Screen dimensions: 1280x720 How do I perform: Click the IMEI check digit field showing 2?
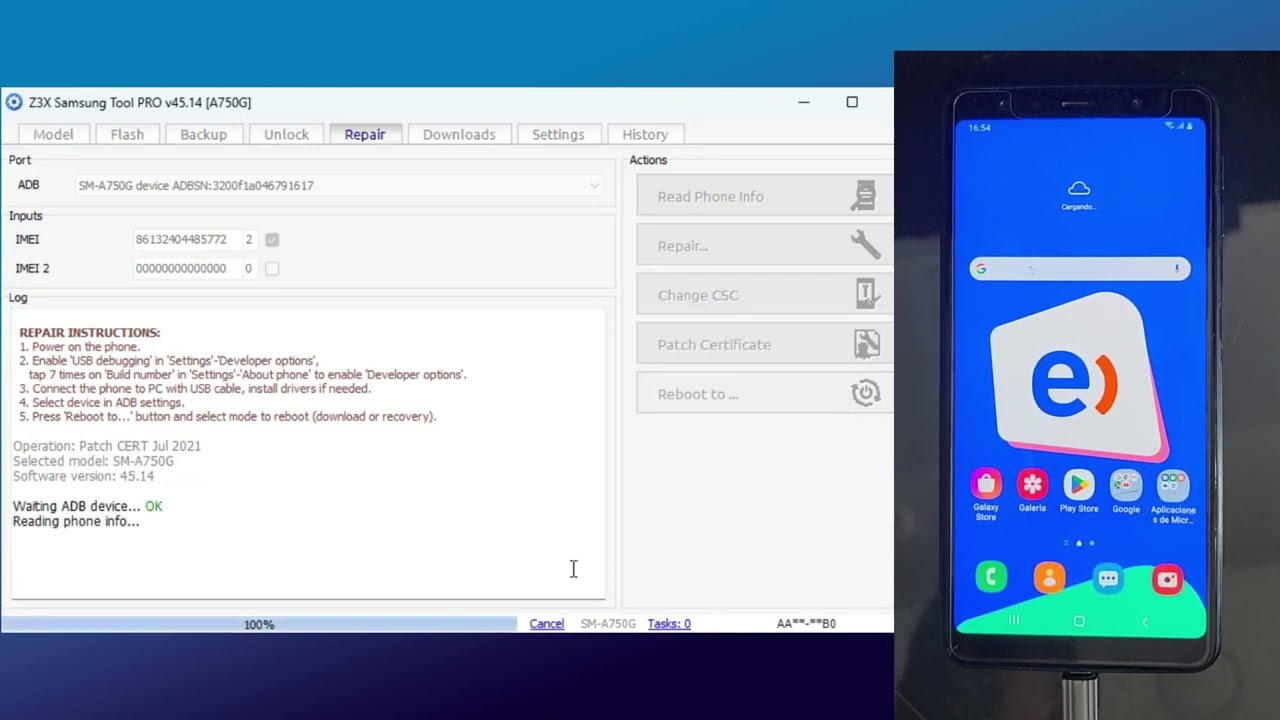(x=248, y=240)
